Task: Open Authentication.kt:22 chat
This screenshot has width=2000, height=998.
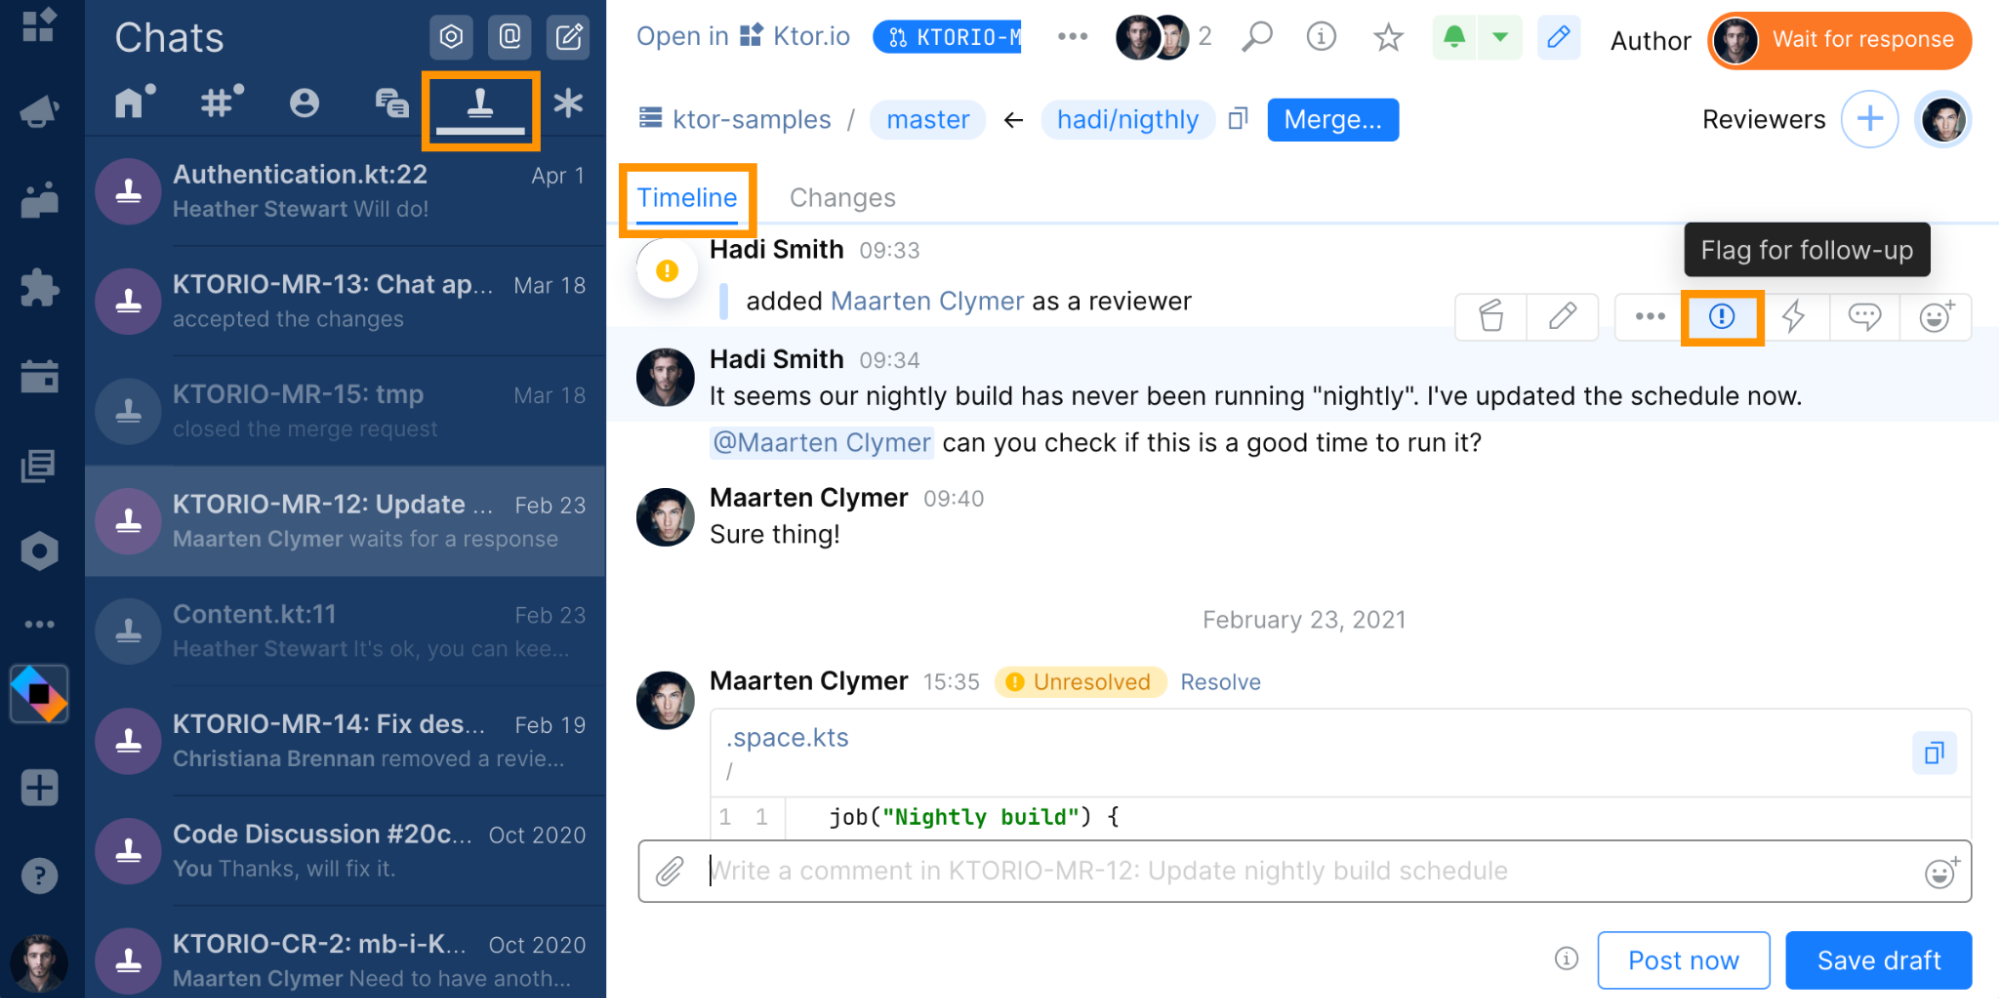Action: tap(345, 191)
